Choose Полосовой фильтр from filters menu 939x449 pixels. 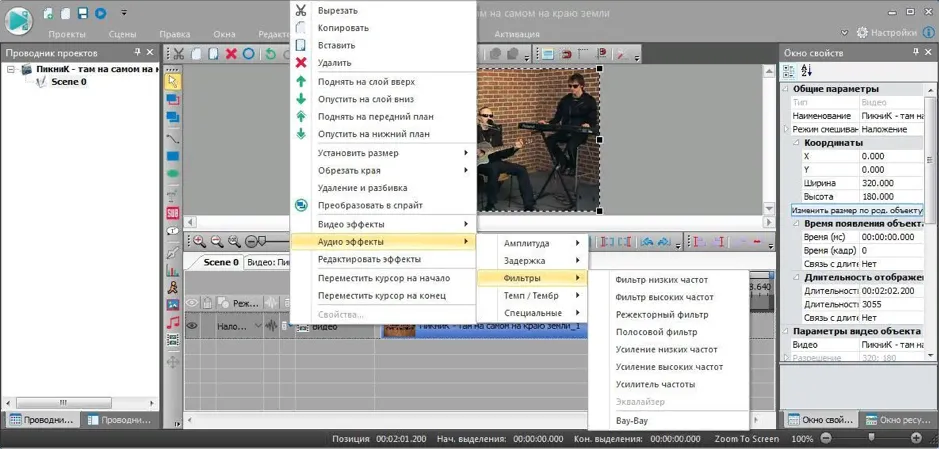[669, 332]
